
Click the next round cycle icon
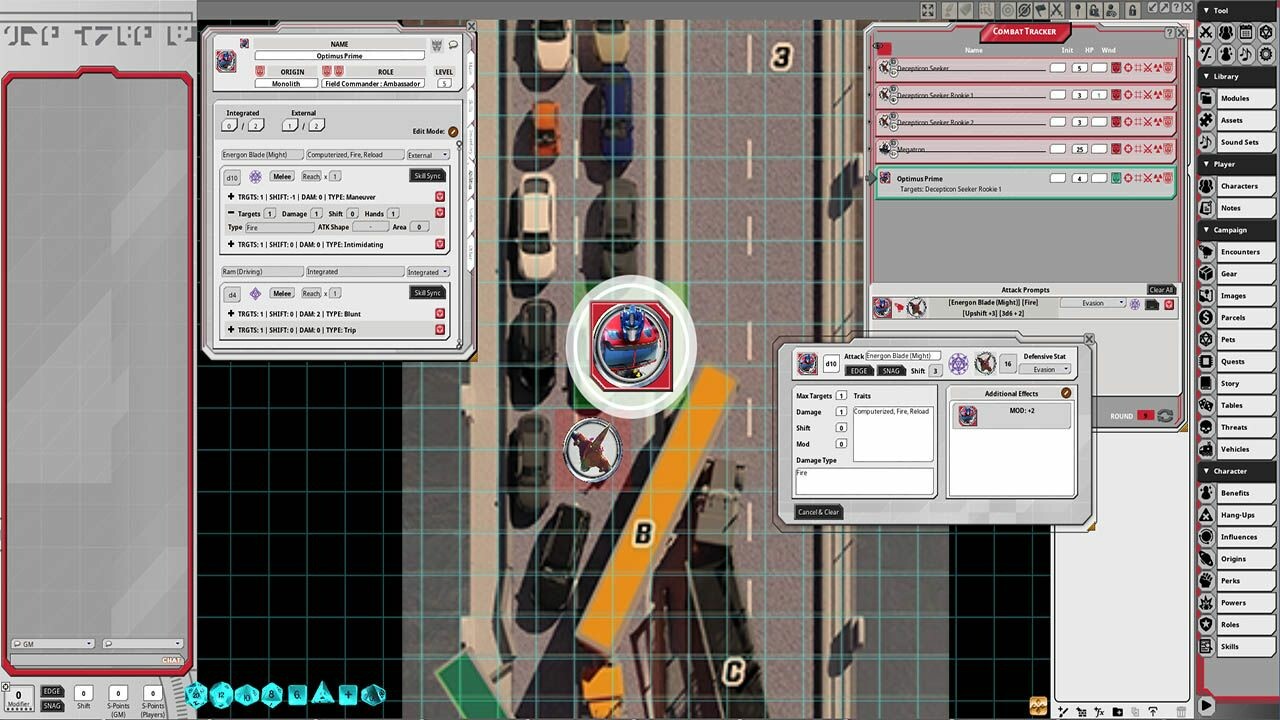1165,416
